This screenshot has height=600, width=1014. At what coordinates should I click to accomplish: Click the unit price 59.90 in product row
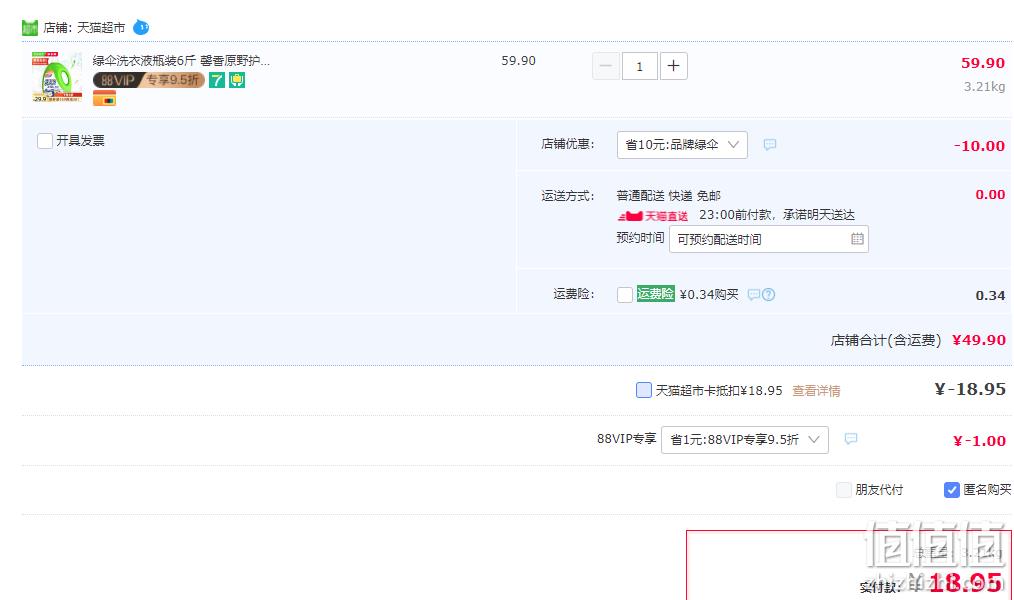coord(519,61)
